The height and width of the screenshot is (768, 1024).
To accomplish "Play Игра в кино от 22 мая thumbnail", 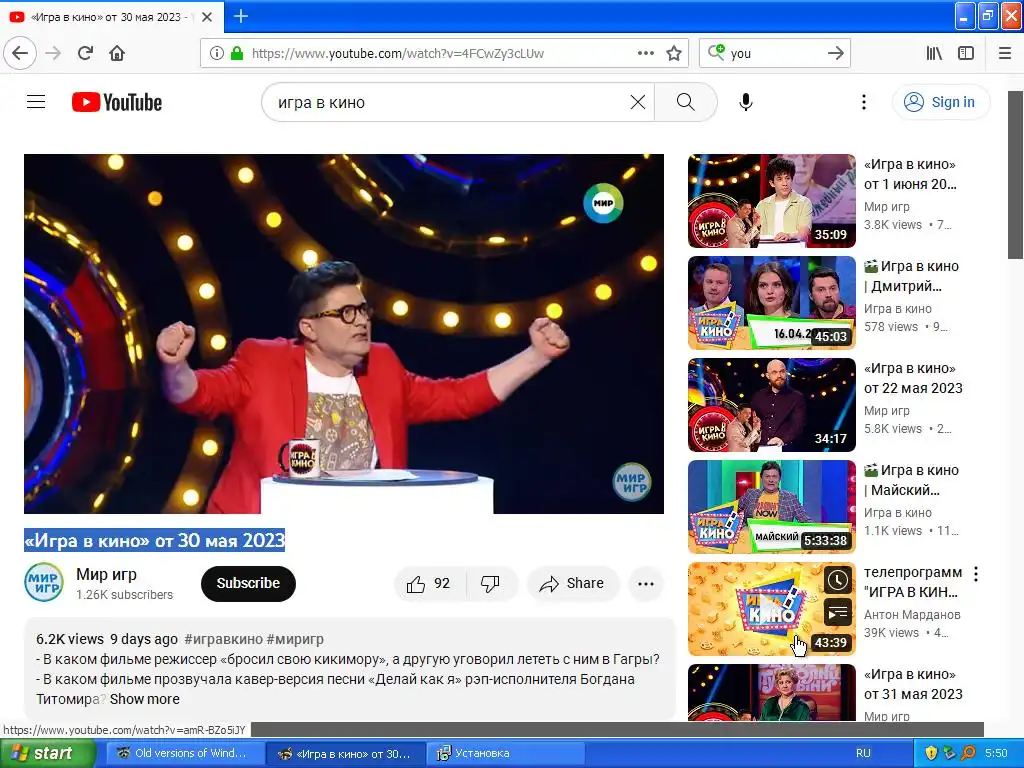I will point(771,404).
